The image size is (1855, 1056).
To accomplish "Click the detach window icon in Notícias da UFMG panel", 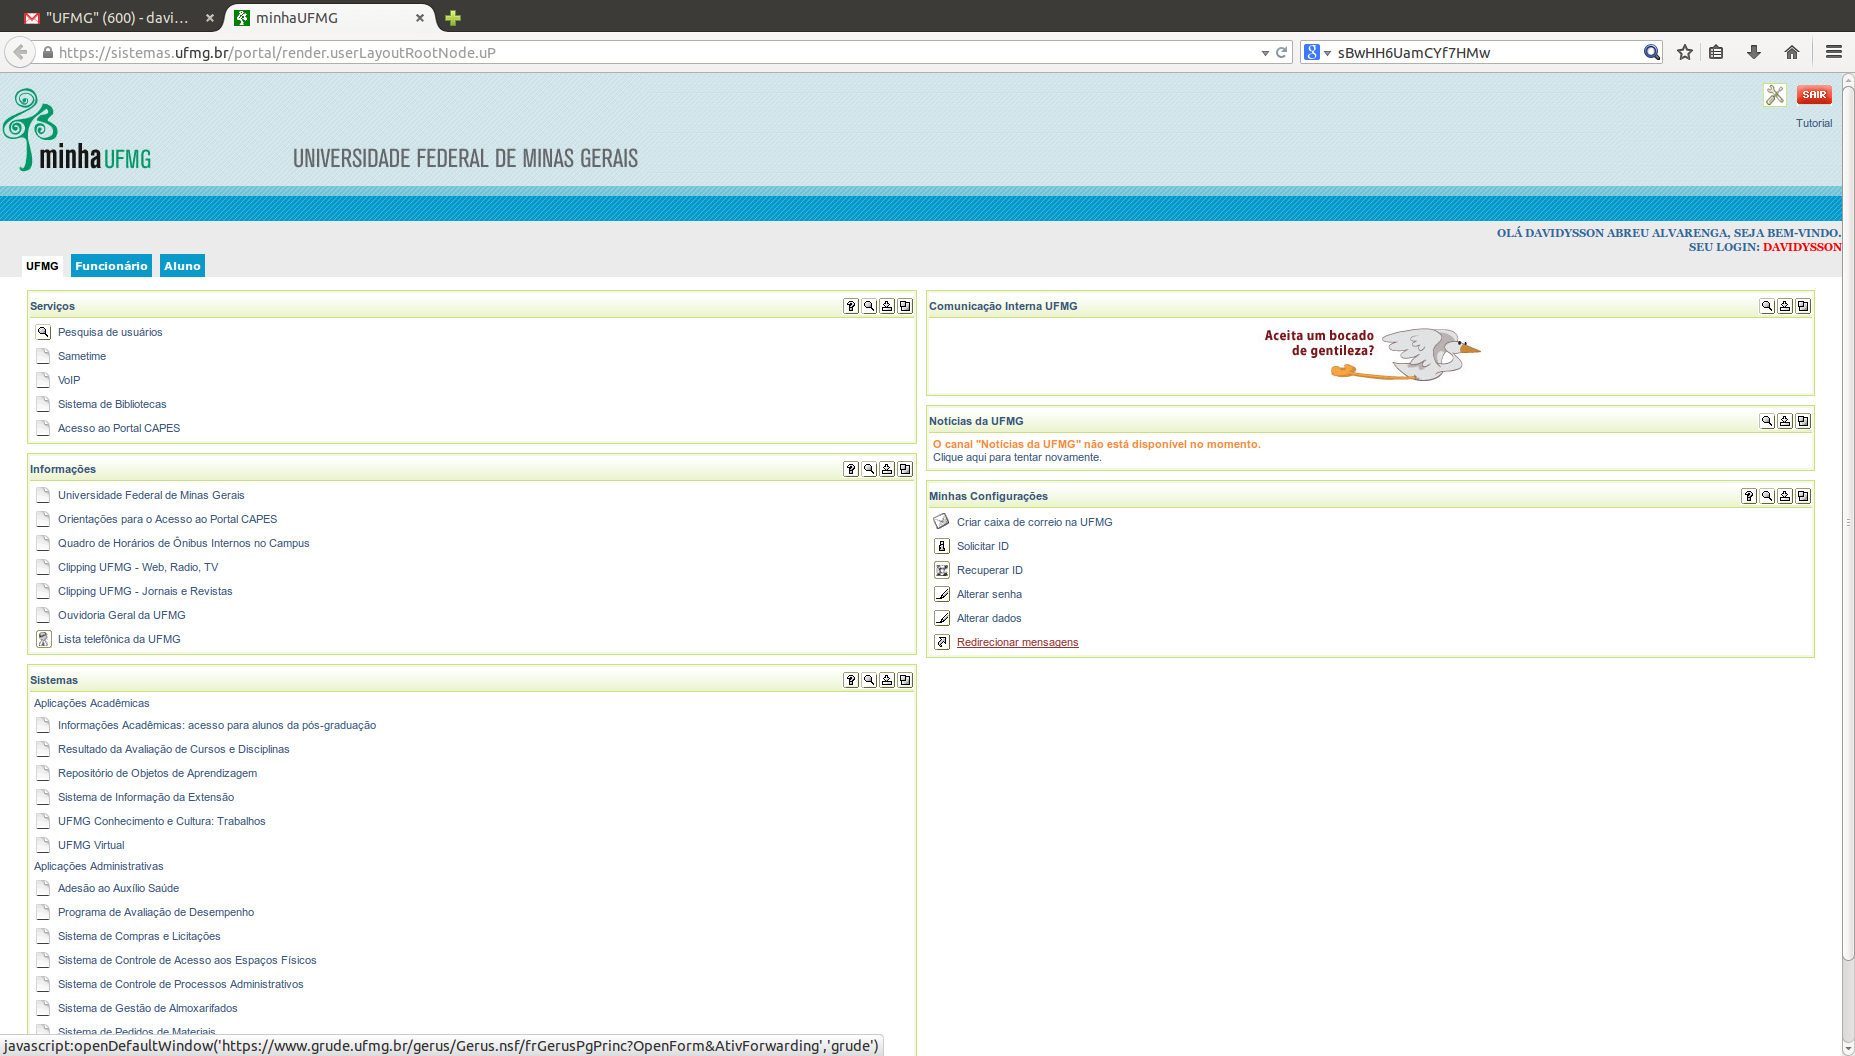I will tap(1803, 421).
